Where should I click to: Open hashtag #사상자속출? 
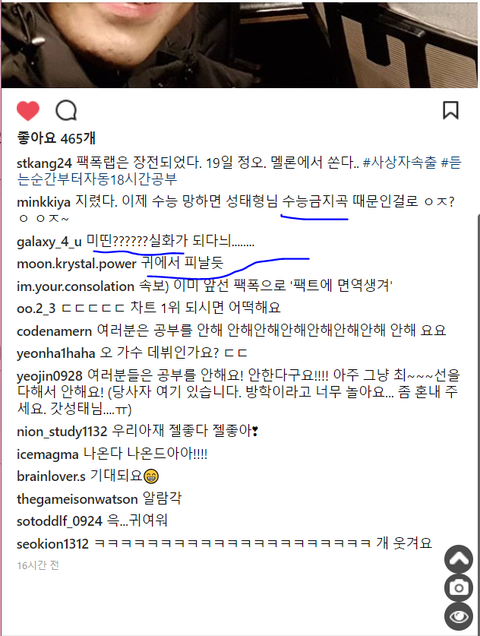click(x=400, y=163)
